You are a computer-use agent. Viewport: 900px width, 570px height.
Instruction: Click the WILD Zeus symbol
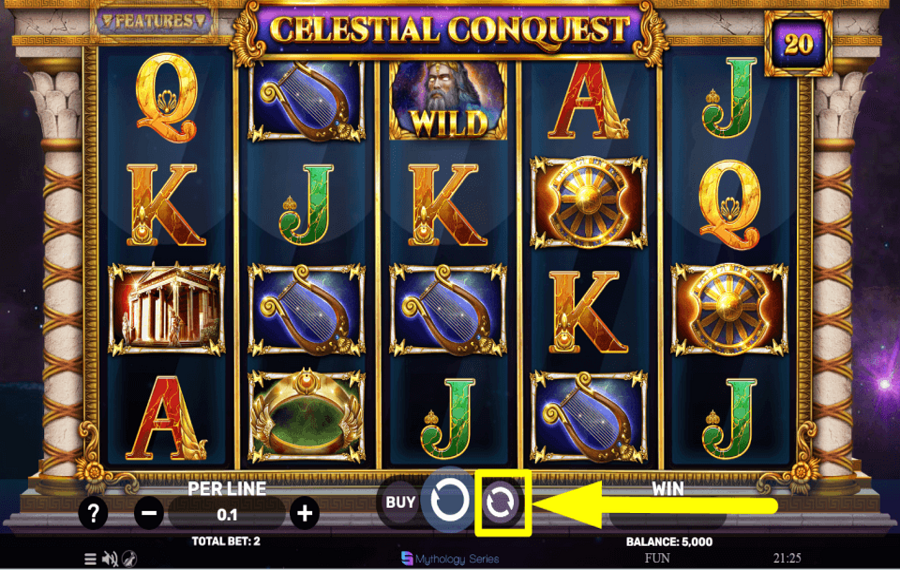[448, 101]
